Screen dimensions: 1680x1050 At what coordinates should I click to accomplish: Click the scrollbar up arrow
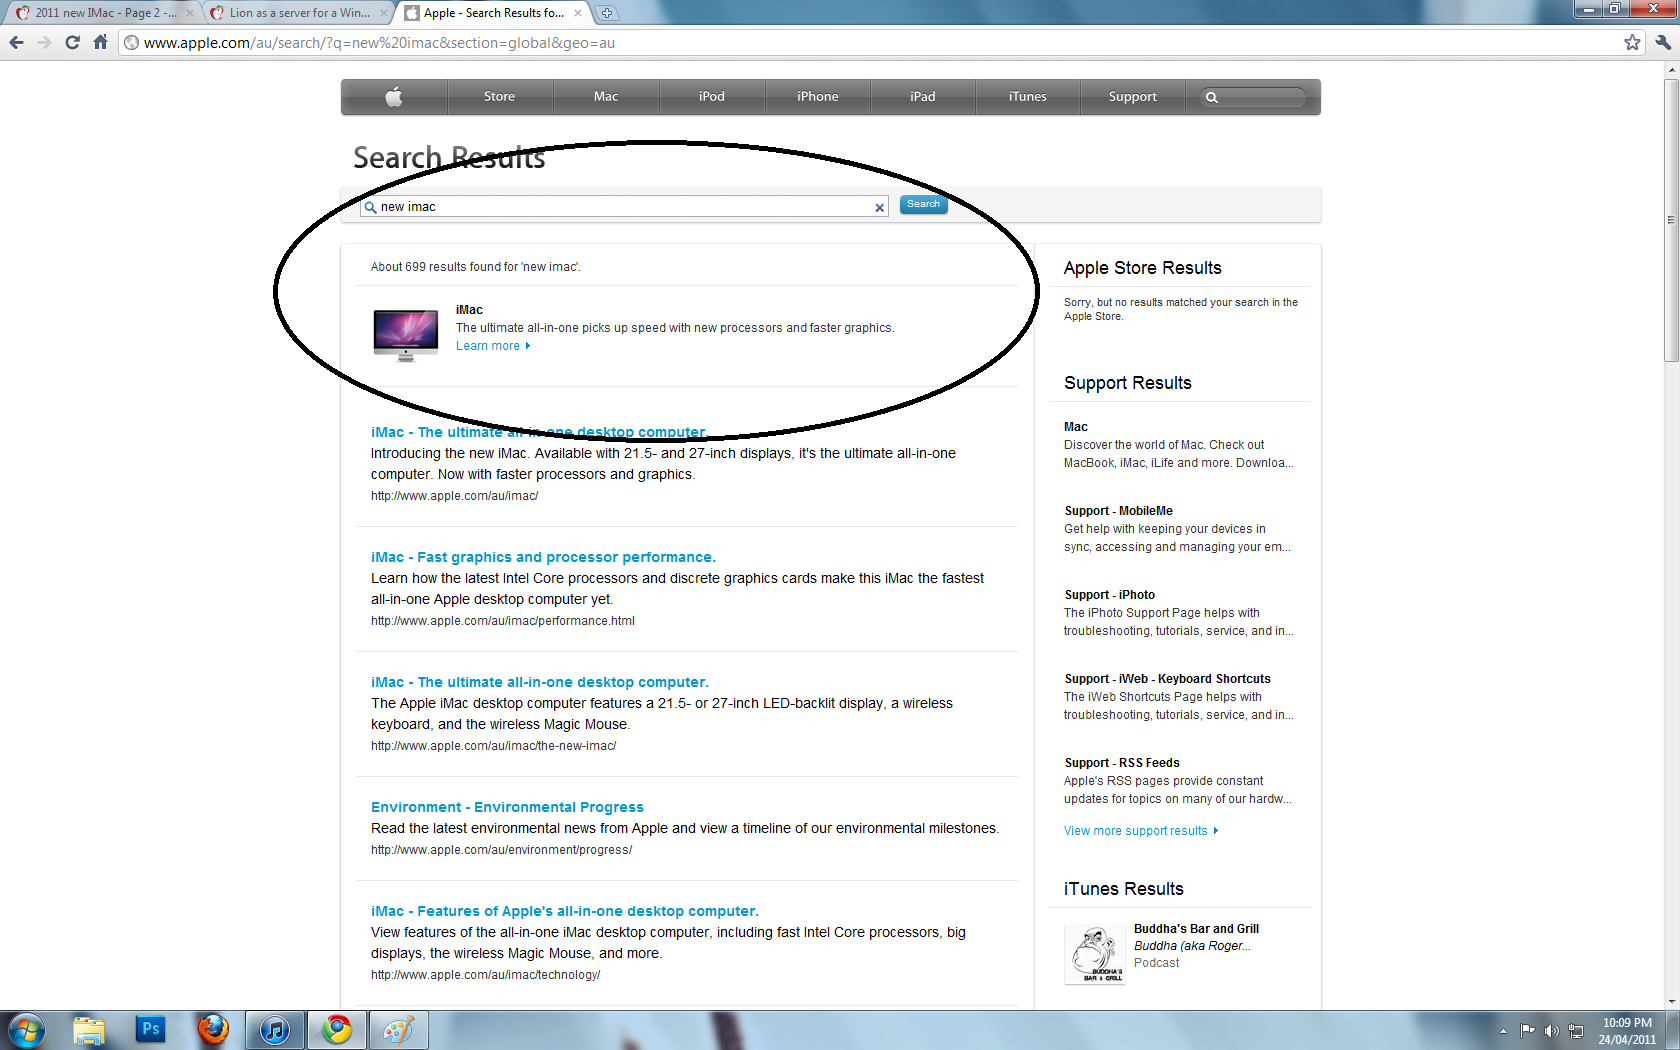[x=1671, y=70]
